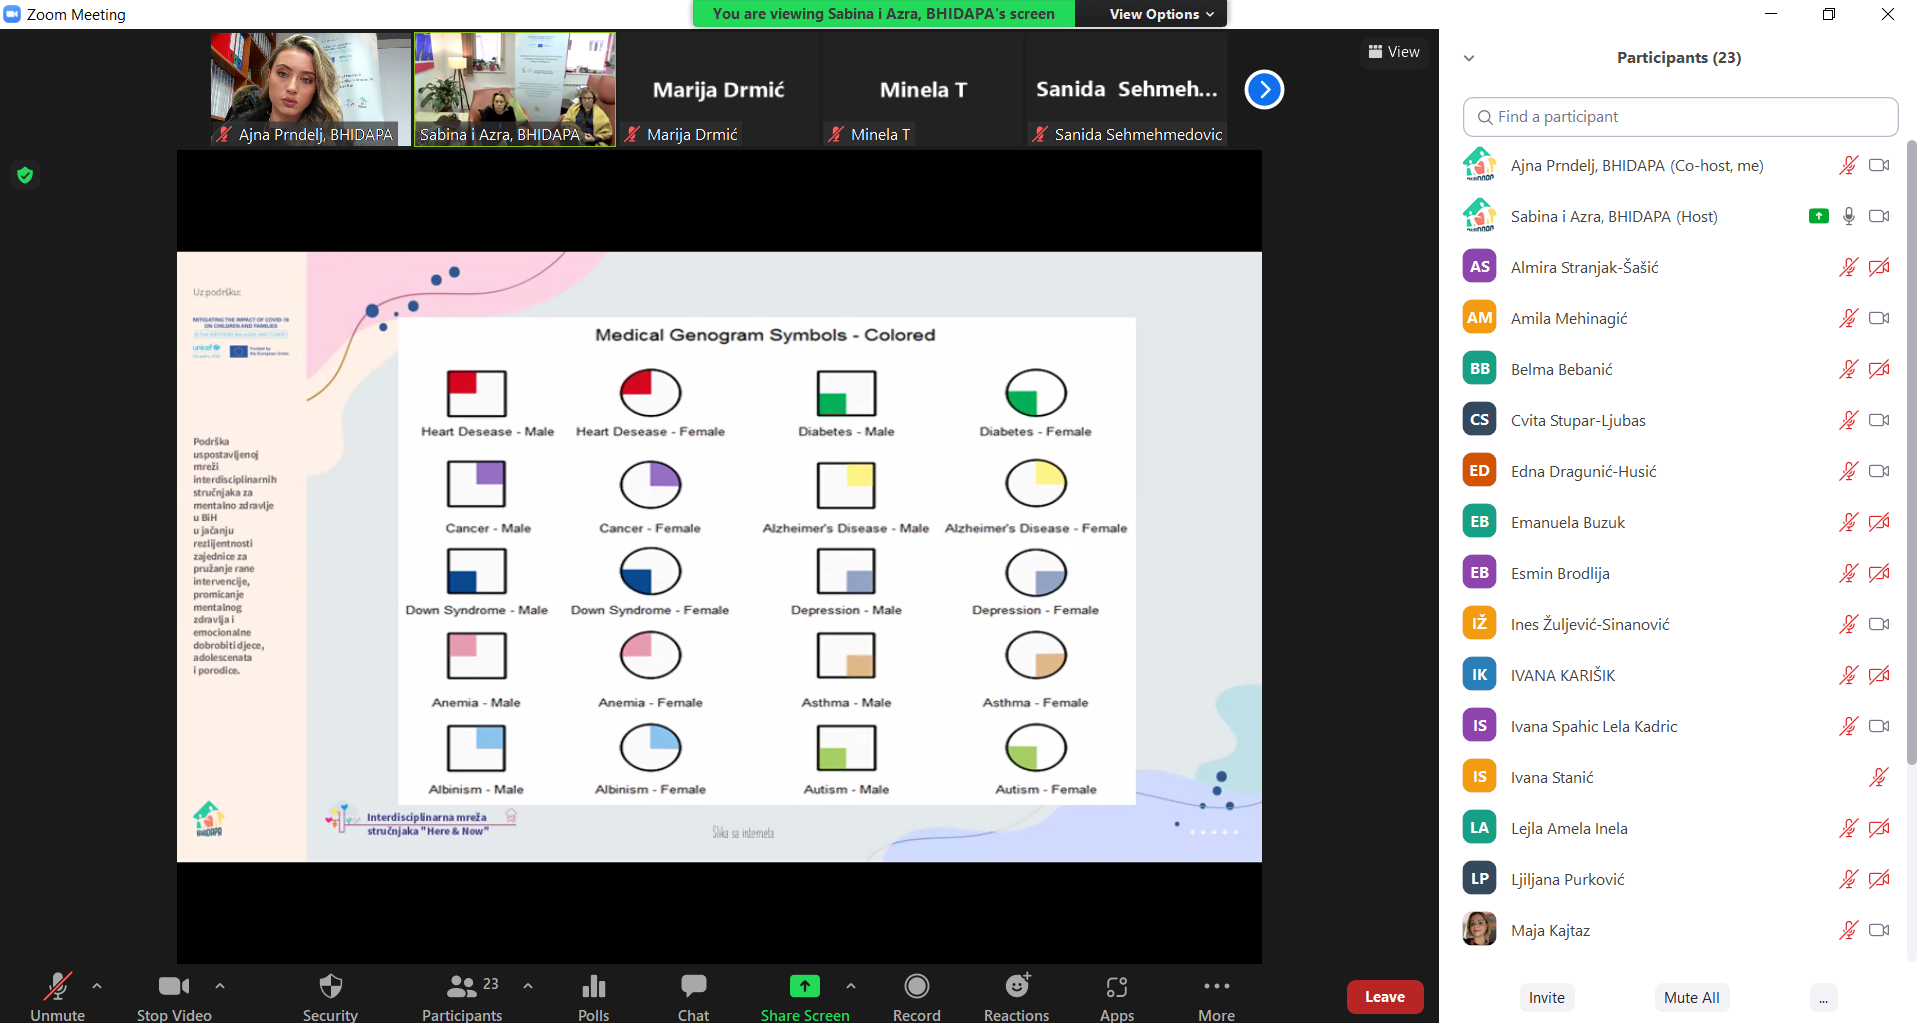This screenshot has height=1023, width=1917.
Task: Show next video thumbnails with blue arrow
Action: 1264,90
